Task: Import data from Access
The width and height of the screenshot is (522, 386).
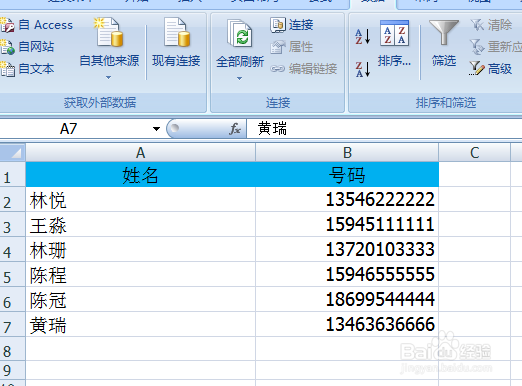Action: [36, 25]
